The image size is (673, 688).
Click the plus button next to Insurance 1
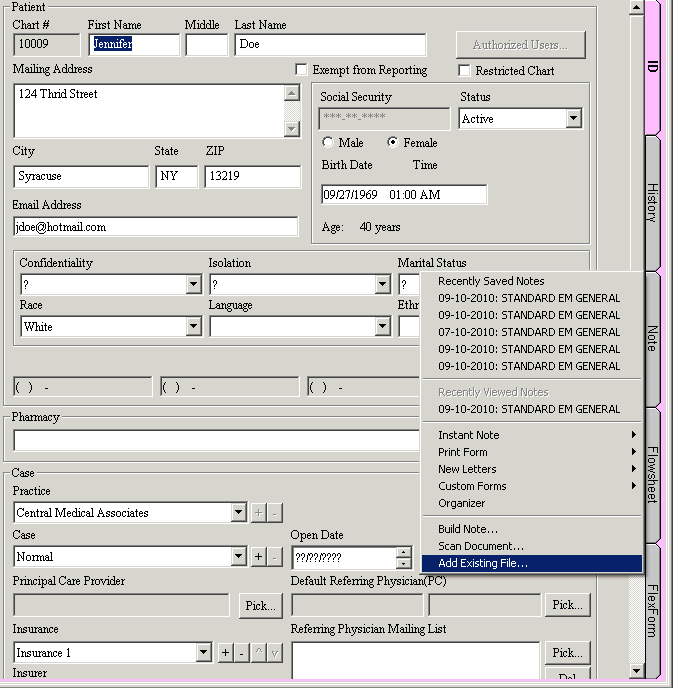(x=226, y=653)
